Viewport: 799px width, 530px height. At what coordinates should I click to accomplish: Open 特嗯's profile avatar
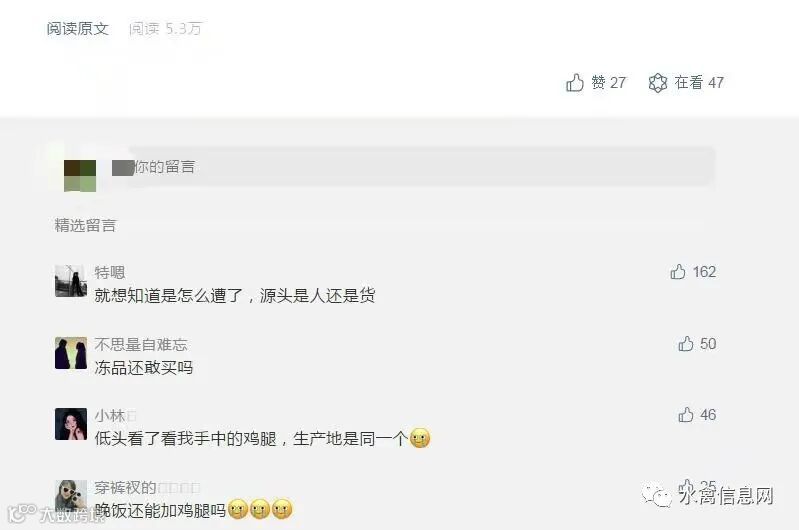pos(70,280)
